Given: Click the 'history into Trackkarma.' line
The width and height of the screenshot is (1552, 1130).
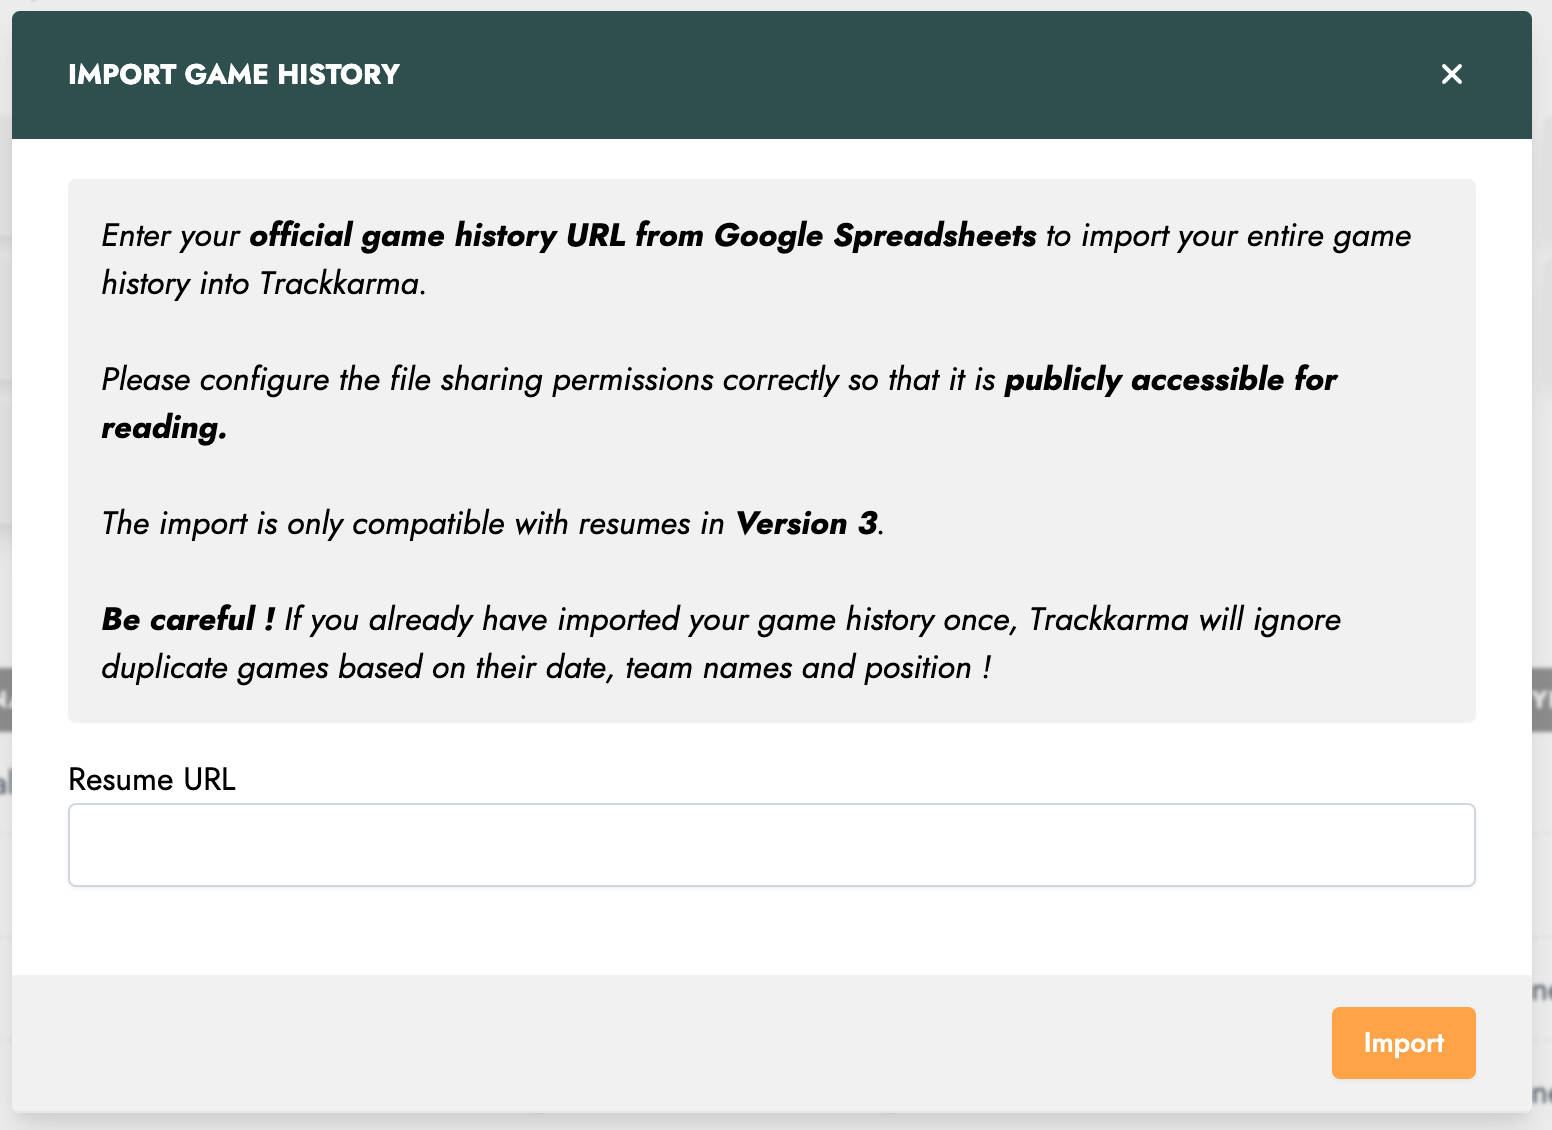Looking at the screenshot, I should click(x=264, y=284).
